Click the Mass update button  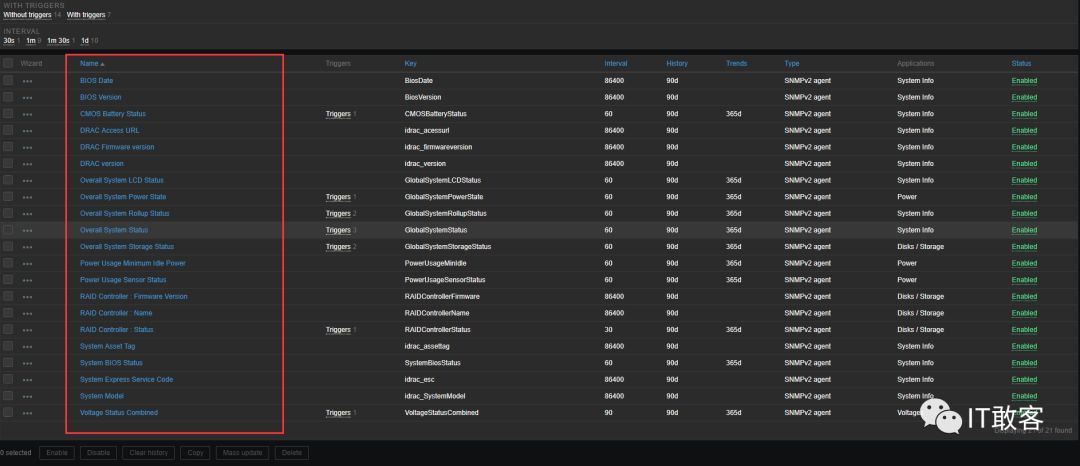coord(242,453)
